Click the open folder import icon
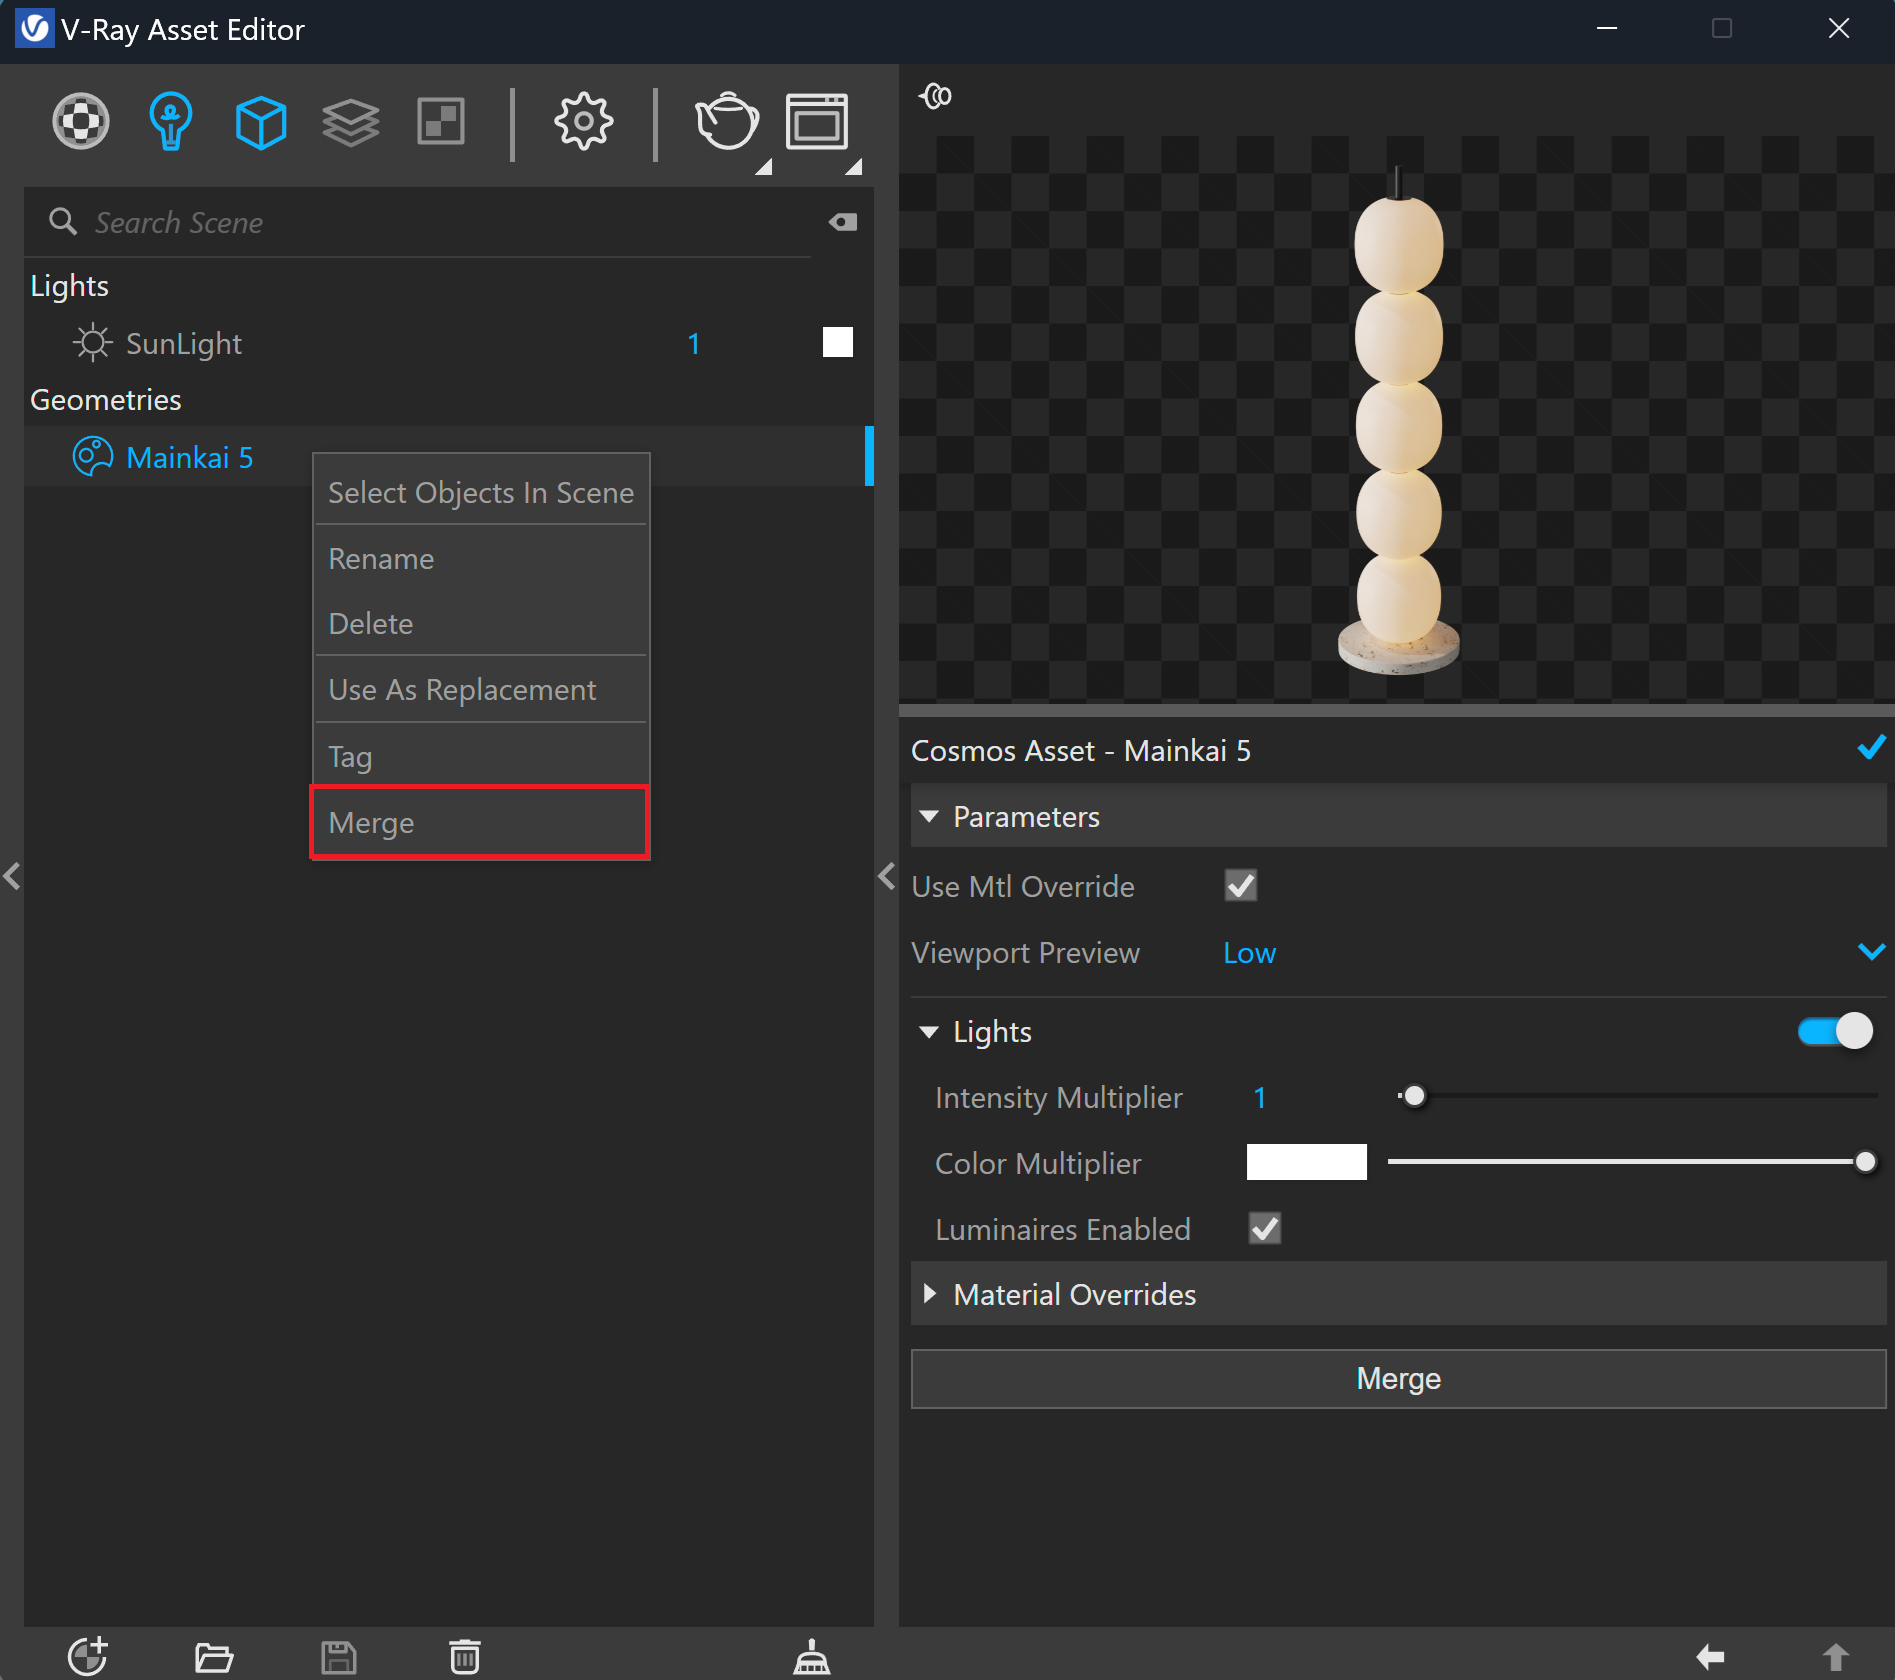The width and height of the screenshot is (1895, 1680). [x=214, y=1658]
